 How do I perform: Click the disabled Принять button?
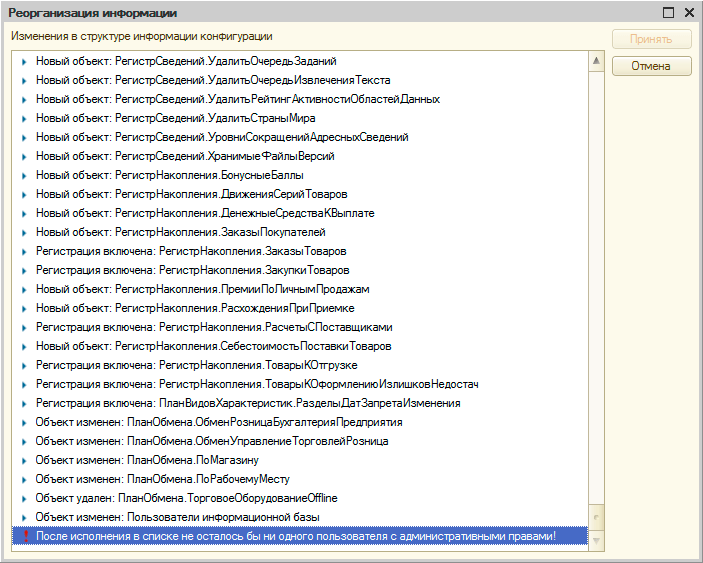click(652, 40)
